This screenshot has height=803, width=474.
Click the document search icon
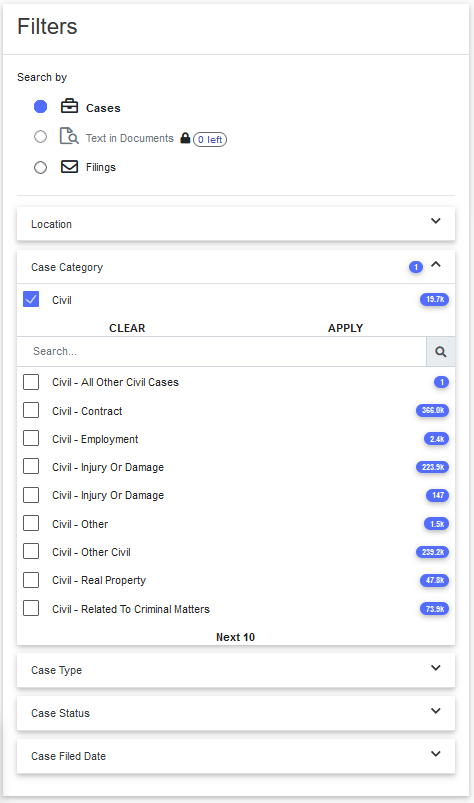pyautogui.click(x=69, y=136)
